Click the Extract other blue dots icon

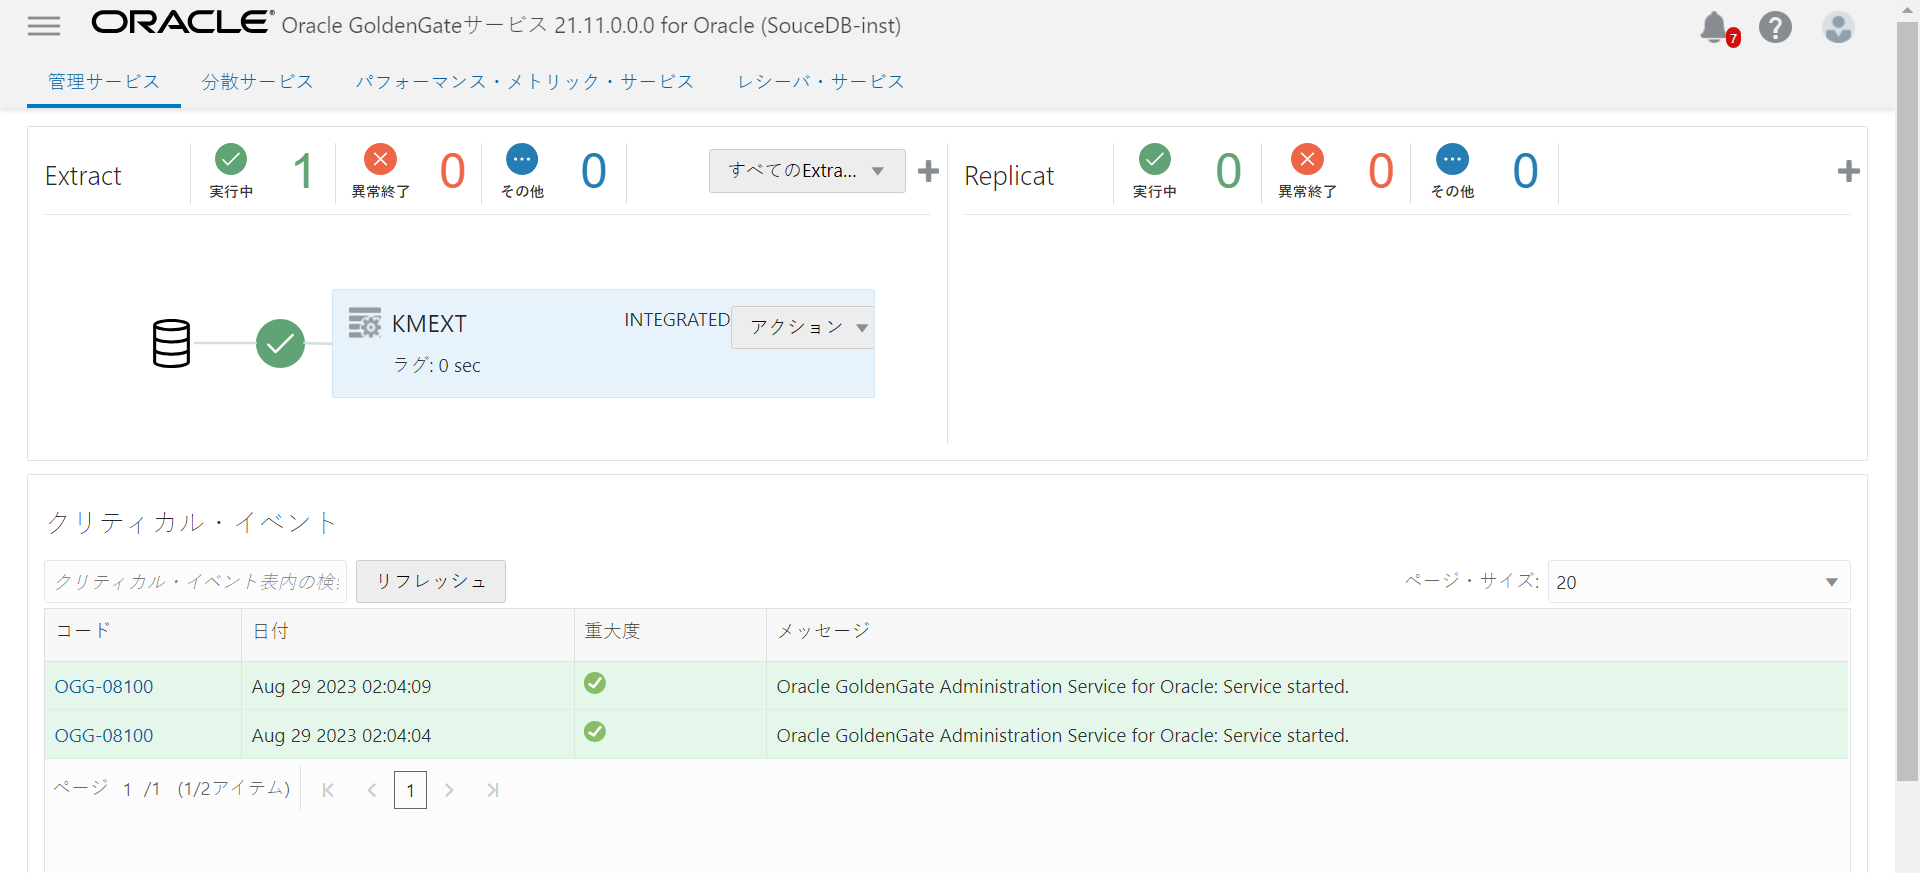click(522, 159)
